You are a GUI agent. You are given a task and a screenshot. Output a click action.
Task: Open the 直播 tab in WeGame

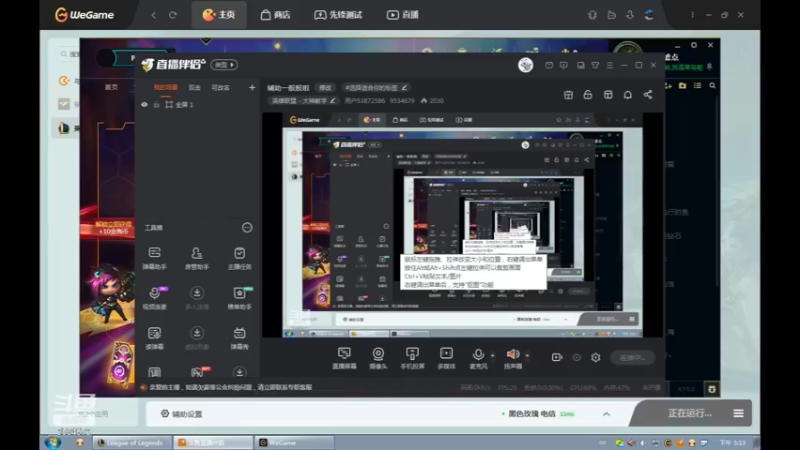point(403,15)
